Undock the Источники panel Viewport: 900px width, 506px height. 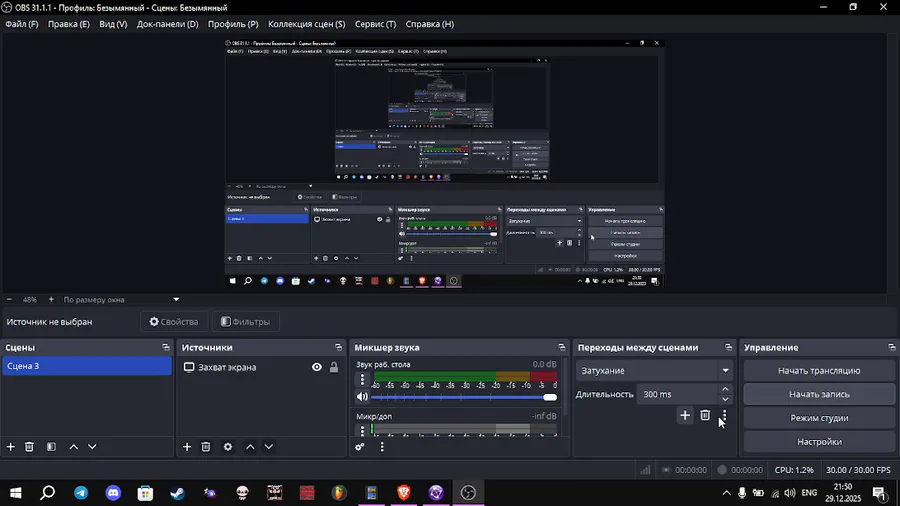pos(338,348)
